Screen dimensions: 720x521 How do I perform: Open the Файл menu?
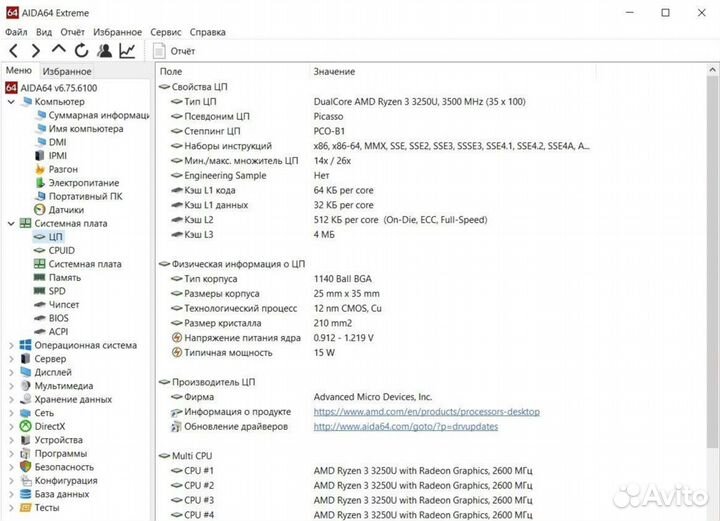(16, 32)
